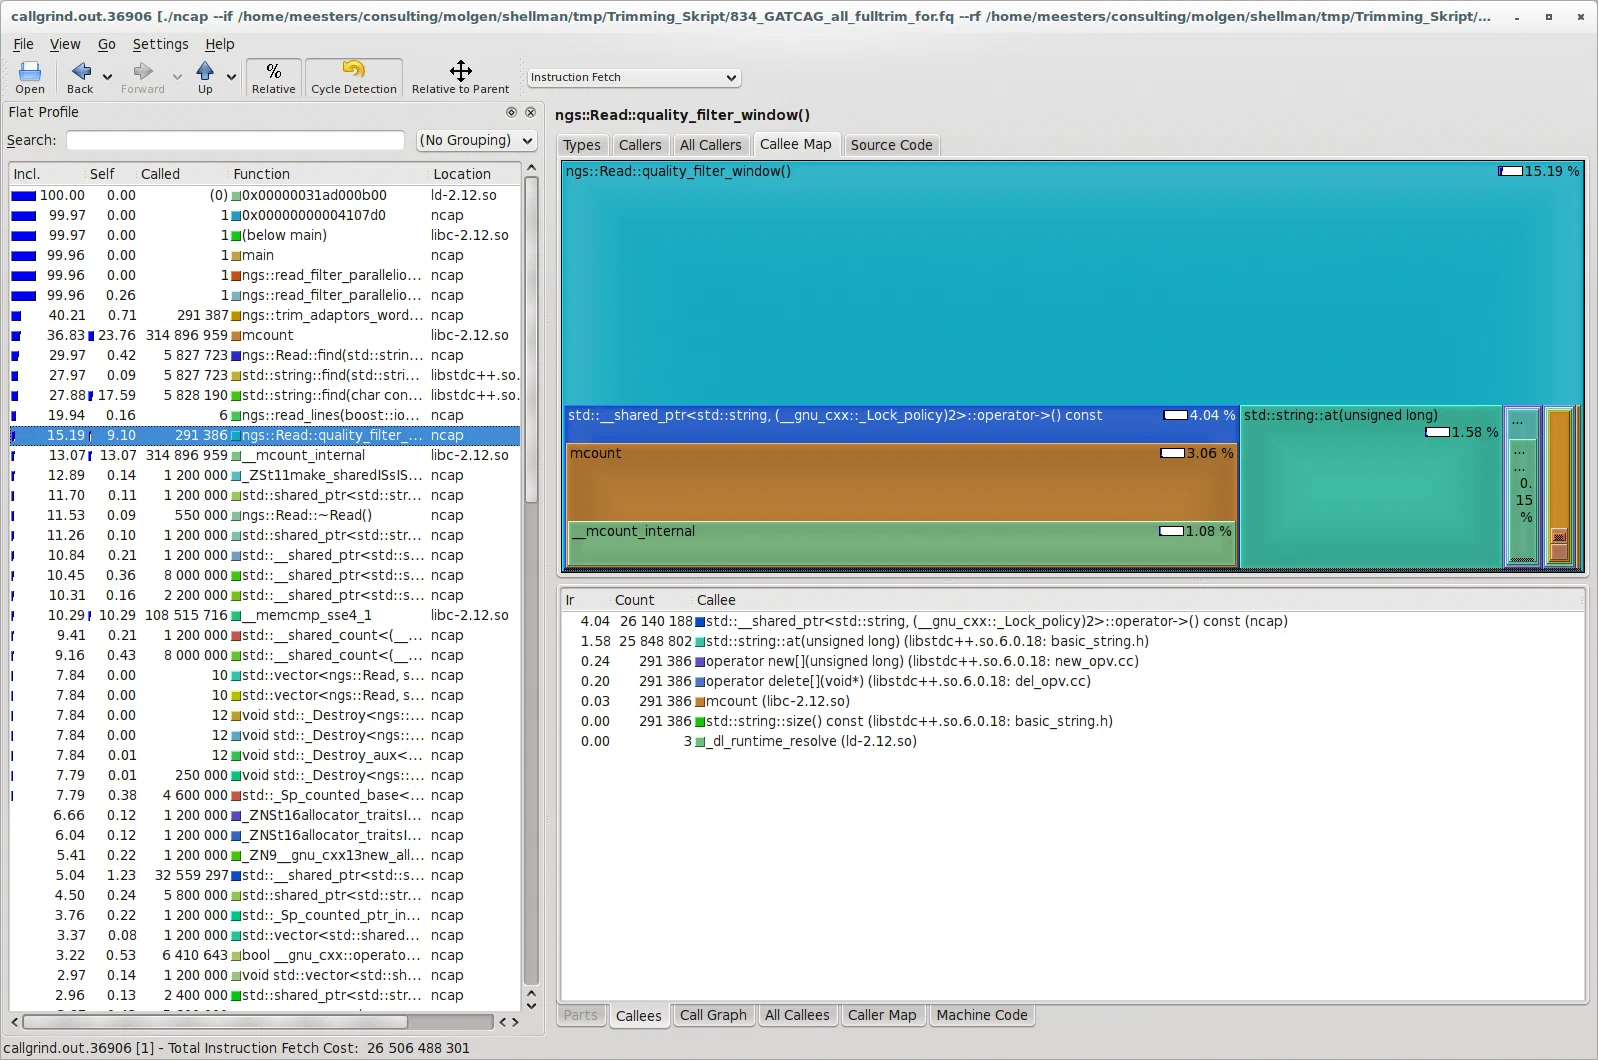
Task: Switch to the Types tab
Action: click(582, 145)
